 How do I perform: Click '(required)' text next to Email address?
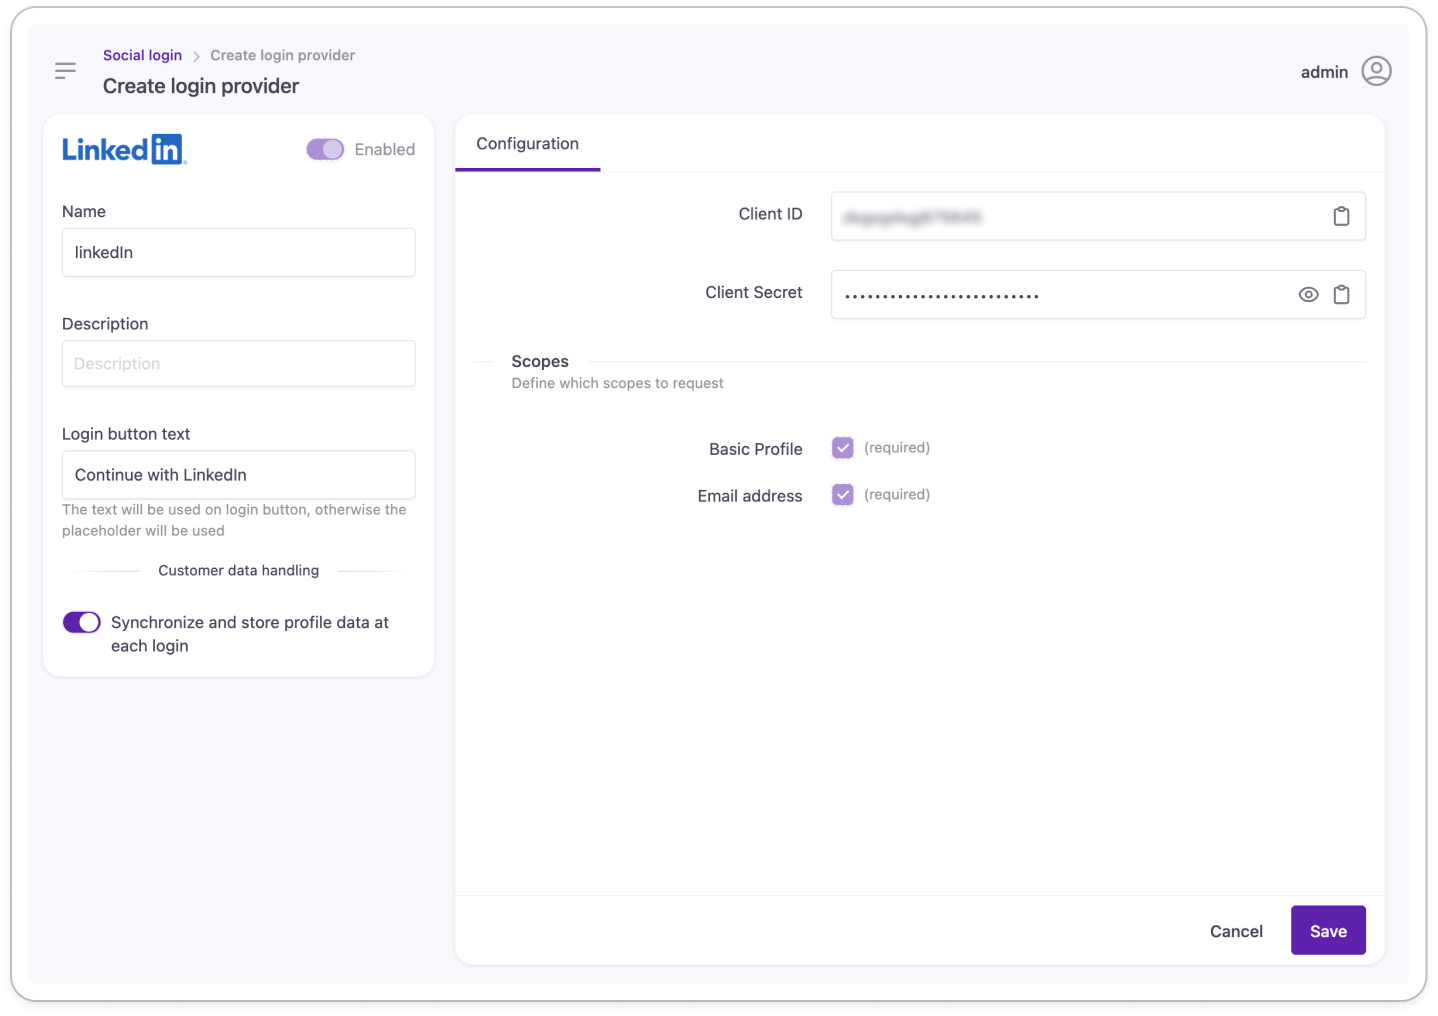(x=897, y=495)
